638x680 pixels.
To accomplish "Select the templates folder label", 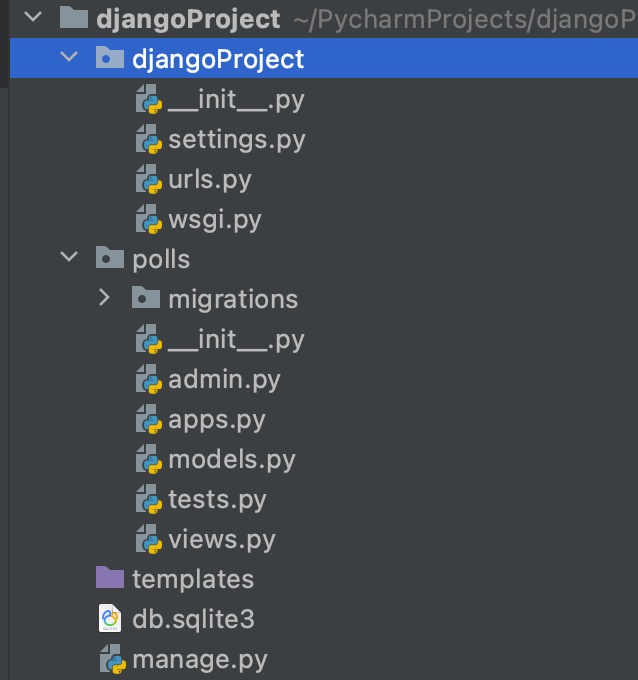I will [x=193, y=580].
